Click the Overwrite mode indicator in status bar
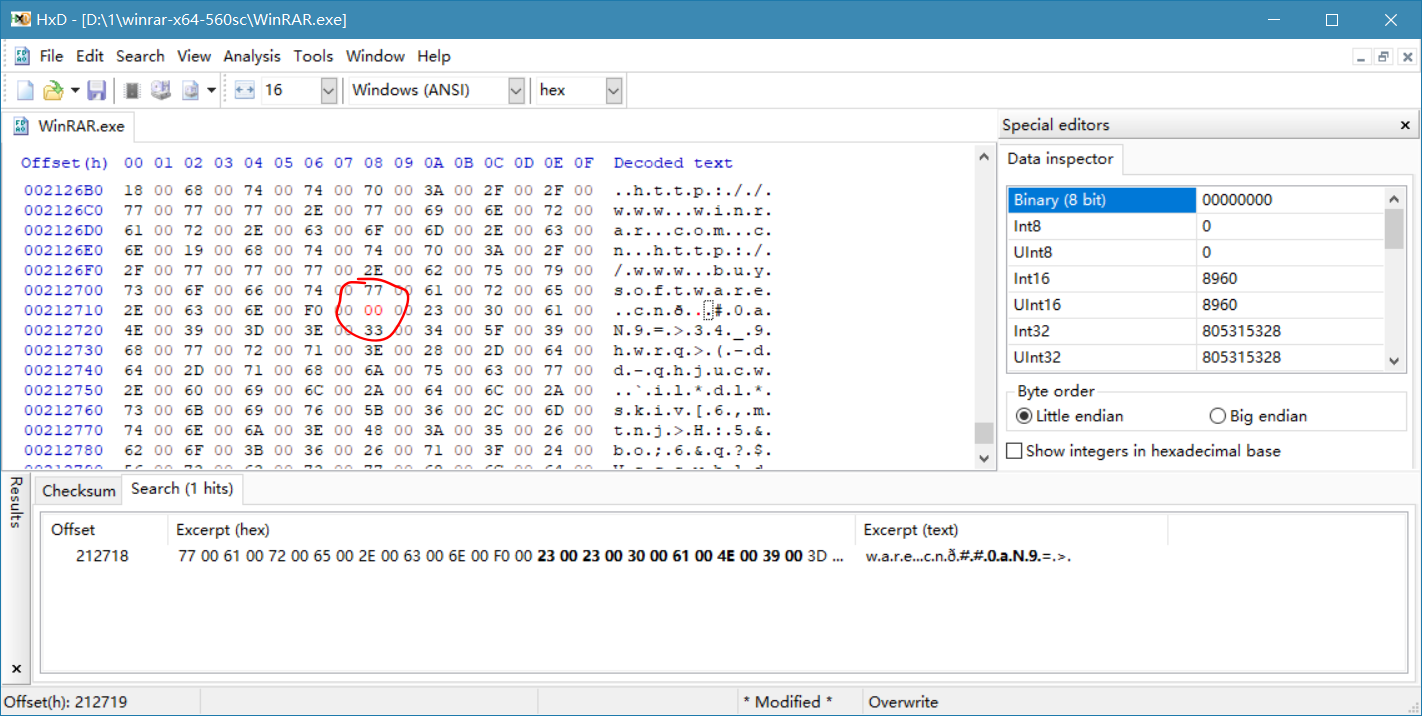 904,702
